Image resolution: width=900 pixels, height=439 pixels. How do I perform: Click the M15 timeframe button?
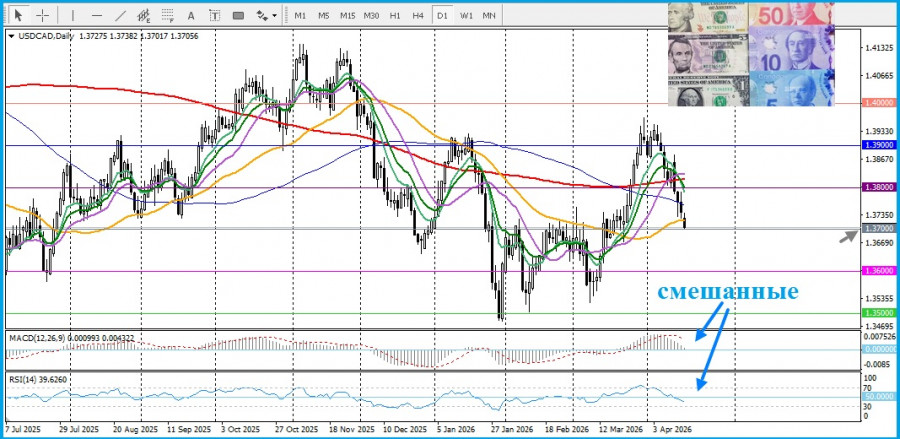(347, 15)
